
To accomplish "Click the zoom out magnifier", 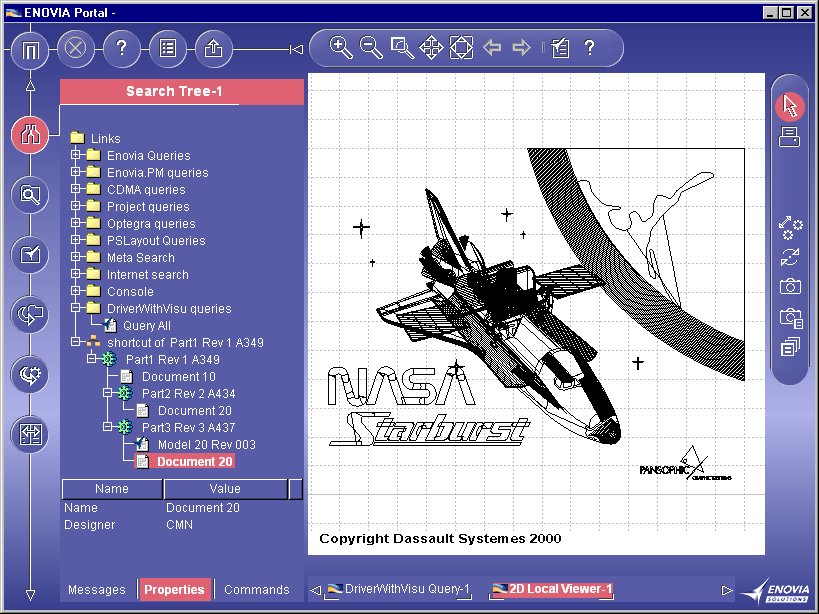I will click(x=371, y=48).
